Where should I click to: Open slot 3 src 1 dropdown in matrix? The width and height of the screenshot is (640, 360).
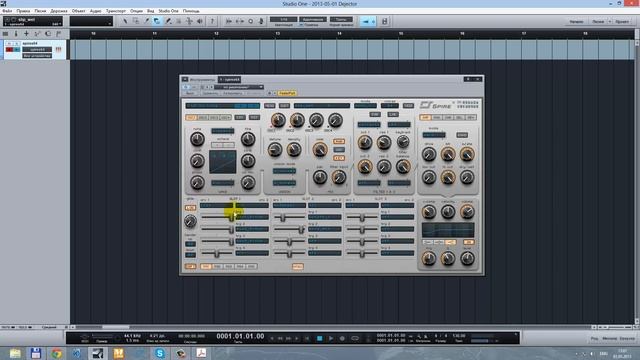[362, 205]
